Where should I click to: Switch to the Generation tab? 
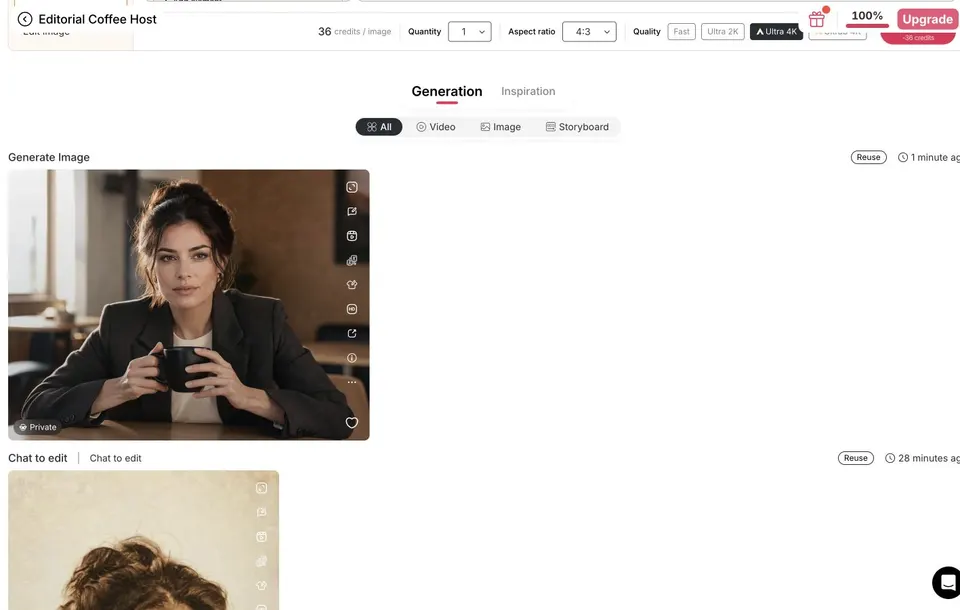click(447, 91)
